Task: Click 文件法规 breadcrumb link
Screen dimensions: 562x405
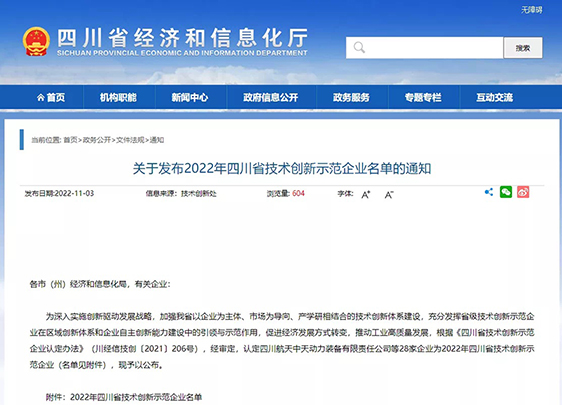Action: (x=130, y=140)
